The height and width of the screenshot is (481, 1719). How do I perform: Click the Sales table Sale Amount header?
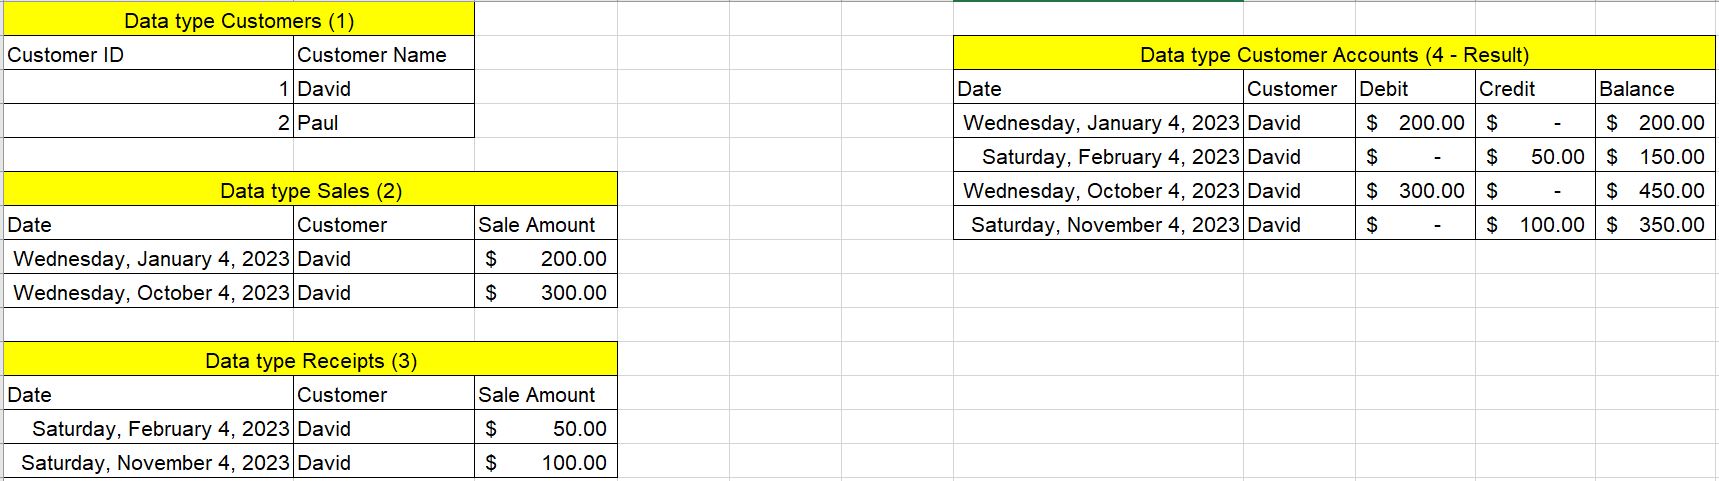click(546, 224)
